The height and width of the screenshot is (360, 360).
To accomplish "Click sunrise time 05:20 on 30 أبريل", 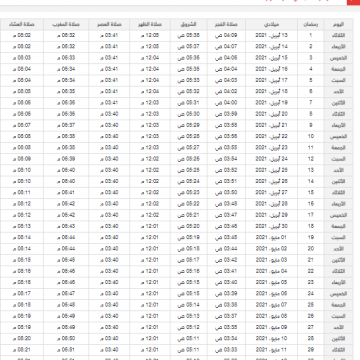I will point(189,226).
